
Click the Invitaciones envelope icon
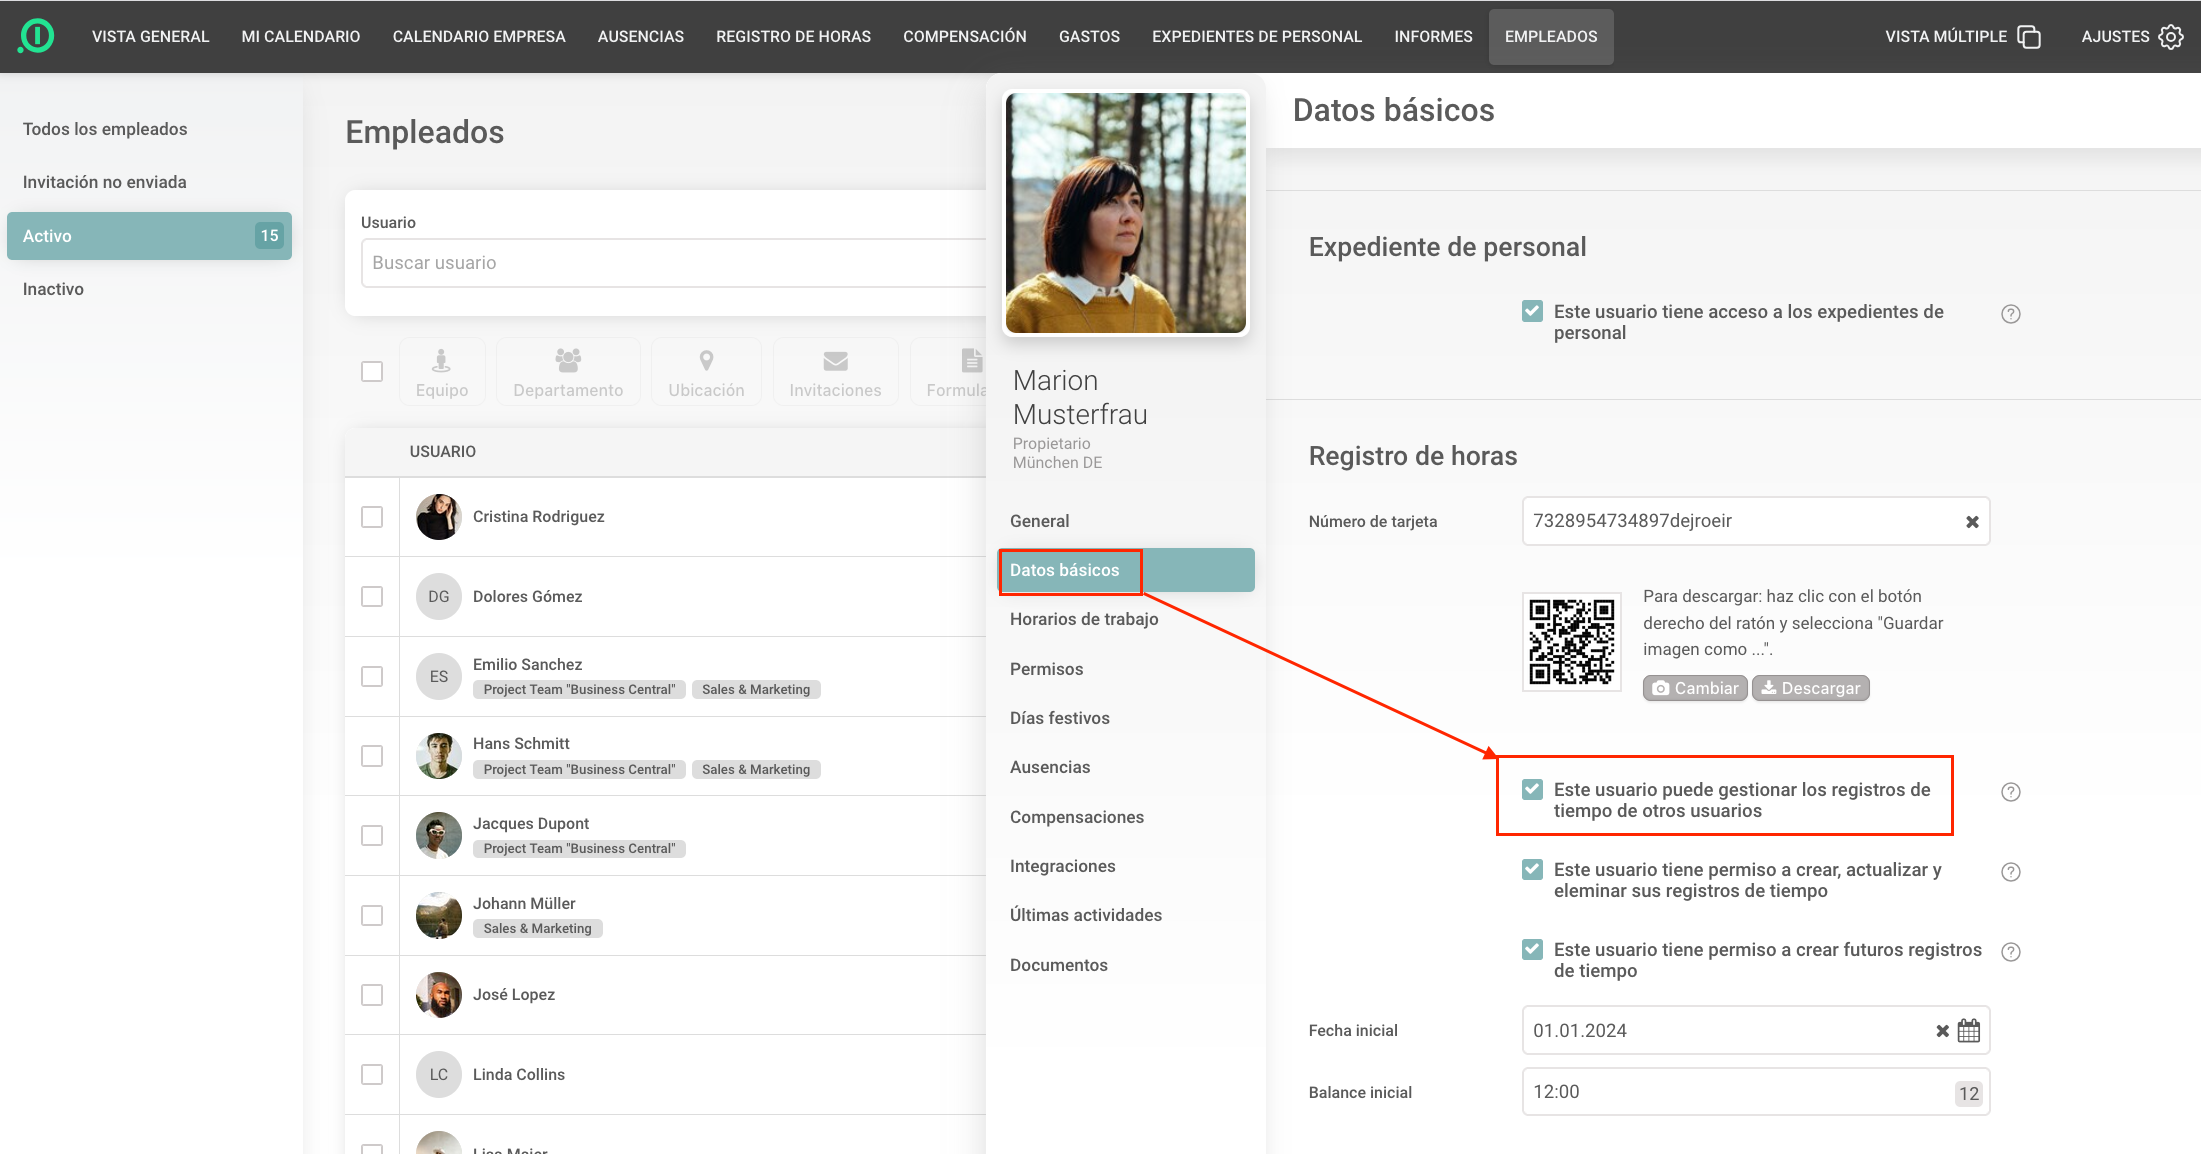pos(835,361)
